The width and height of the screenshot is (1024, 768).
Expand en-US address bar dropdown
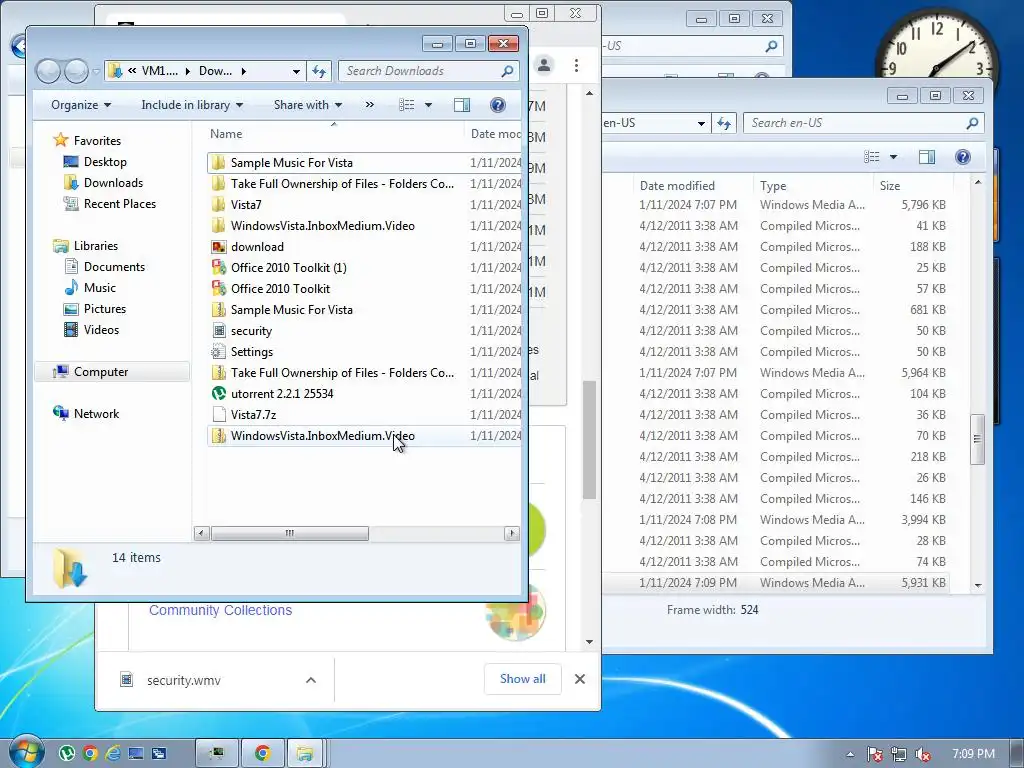pyautogui.click(x=701, y=123)
